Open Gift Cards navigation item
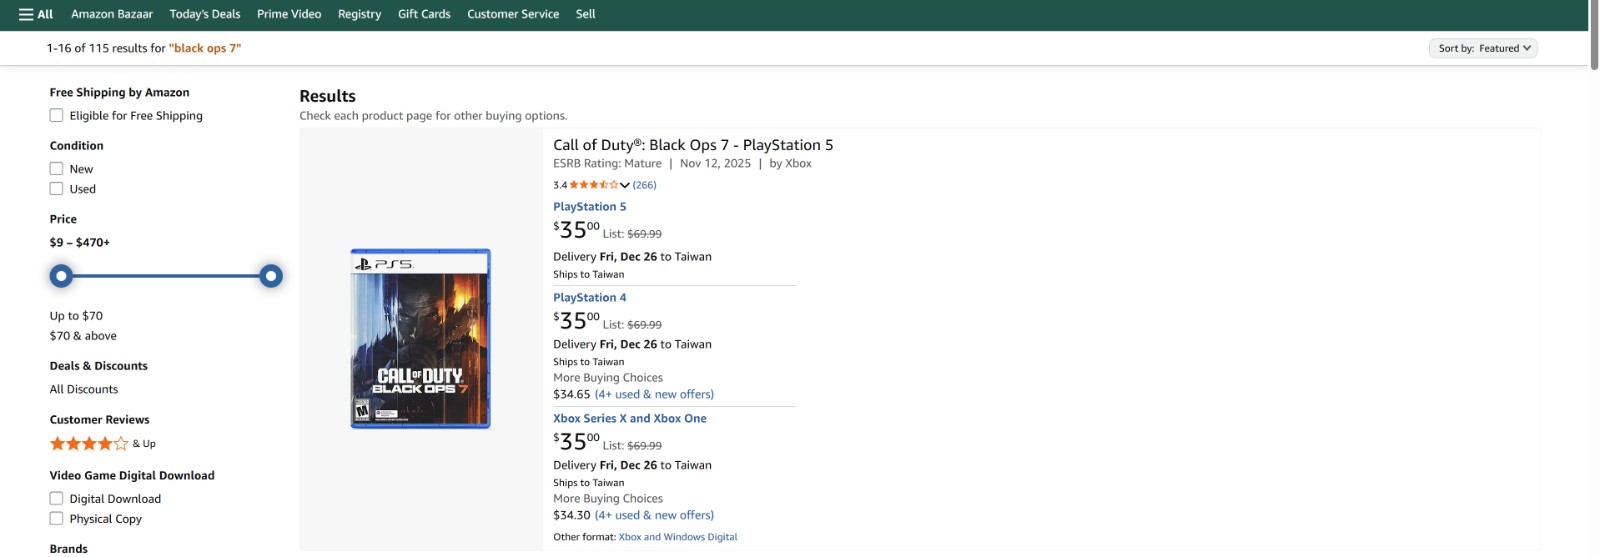 (x=424, y=14)
